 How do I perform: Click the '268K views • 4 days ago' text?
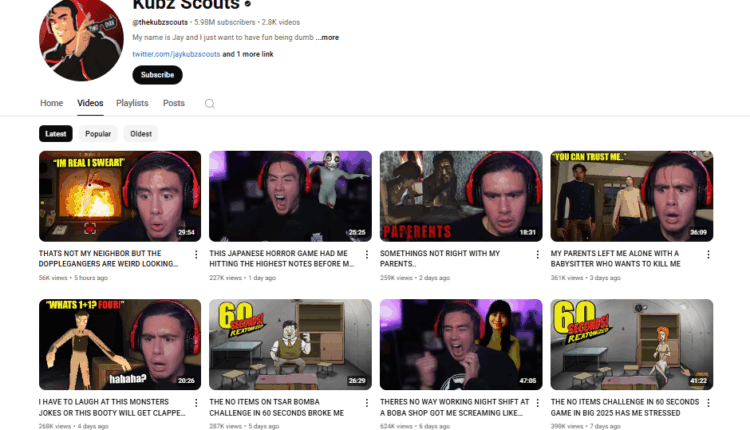[74, 426]
